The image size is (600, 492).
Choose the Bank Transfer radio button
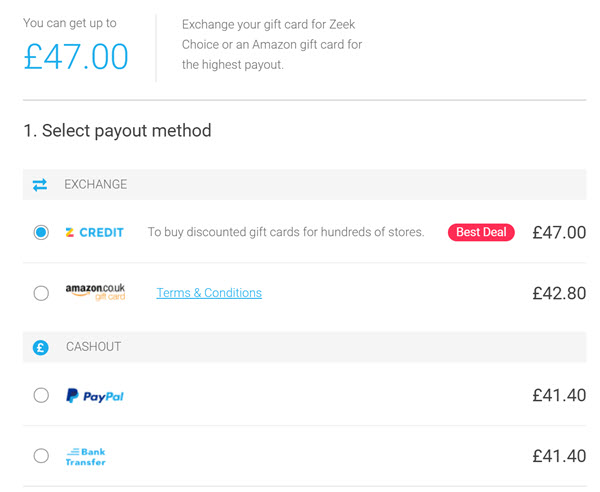click(41, 456)
